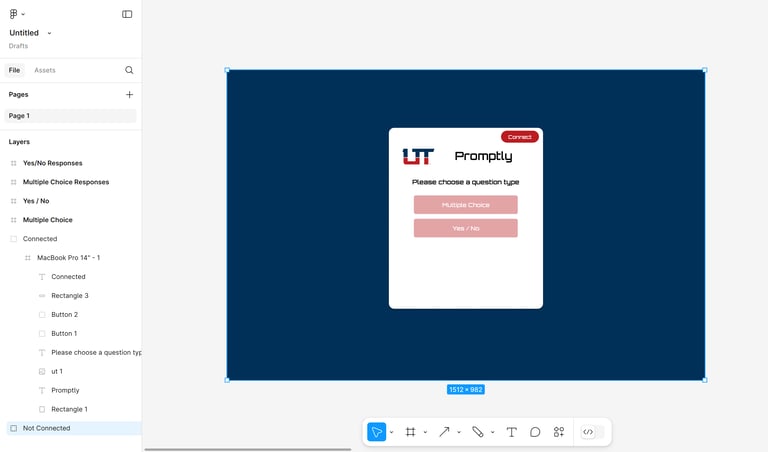Click section icon beside Connected layer
768x452 pixels.
click(x=14, y=239)
